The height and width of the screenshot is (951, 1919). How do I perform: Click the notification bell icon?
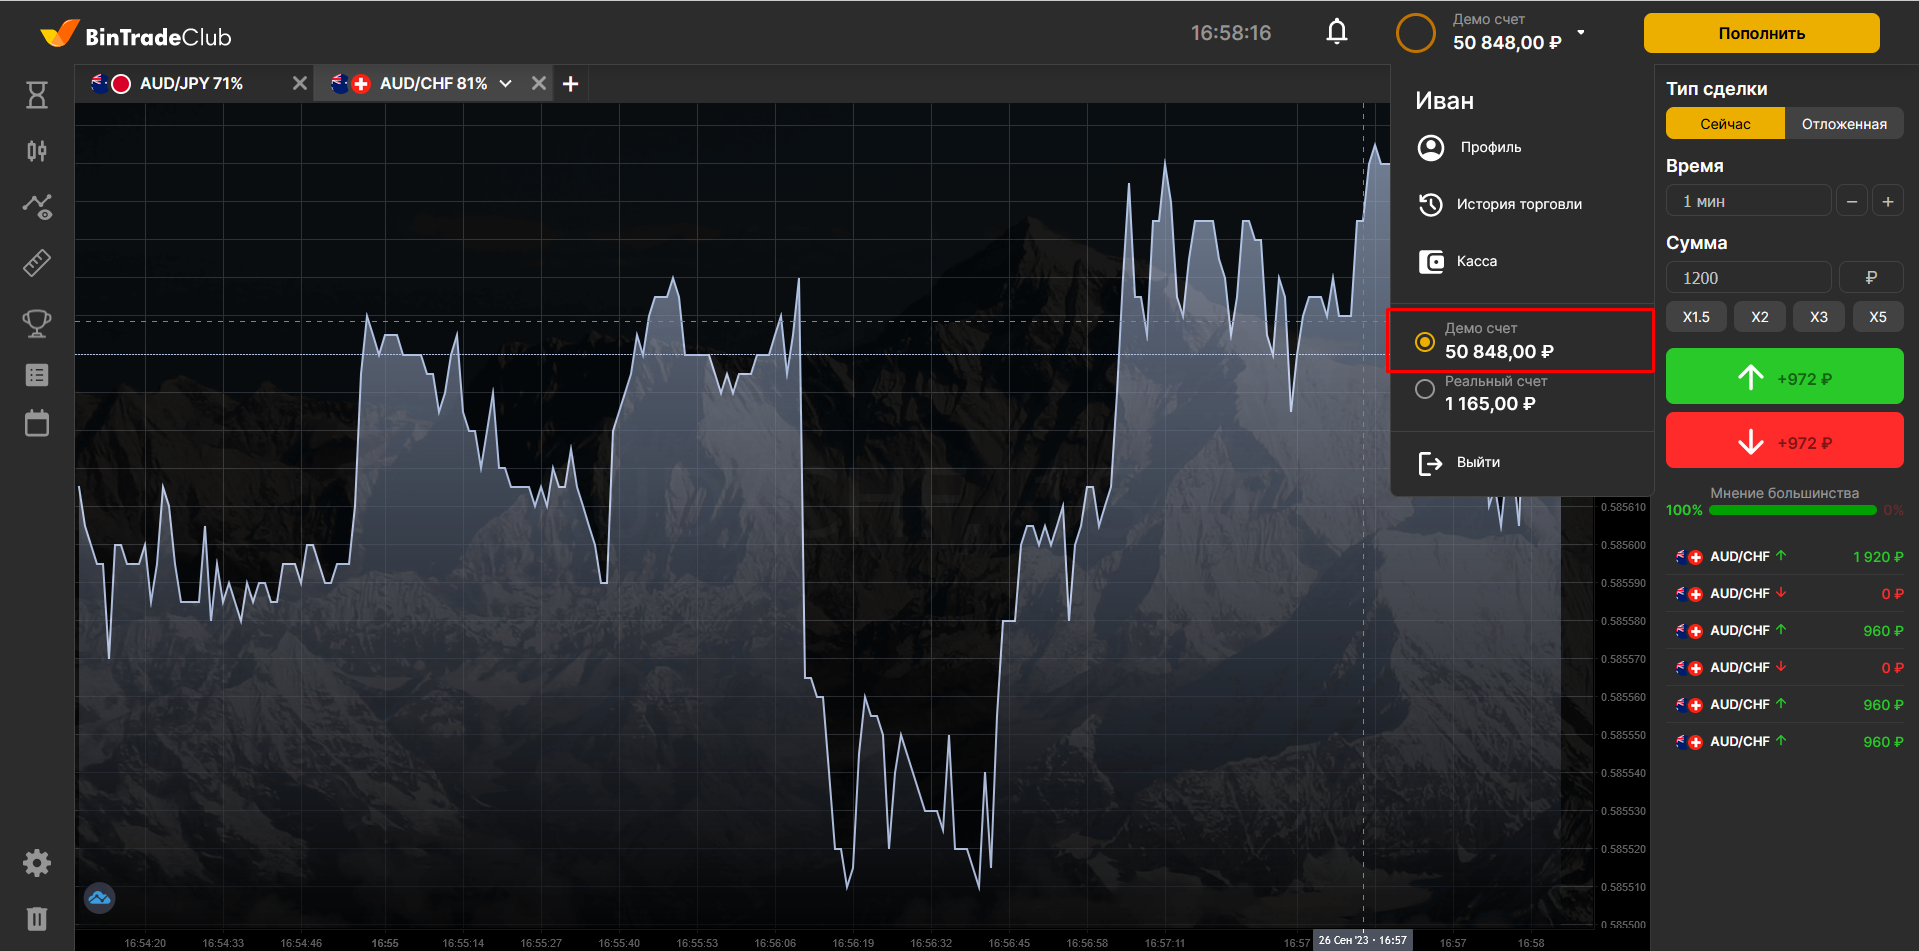click(1336, 33)
